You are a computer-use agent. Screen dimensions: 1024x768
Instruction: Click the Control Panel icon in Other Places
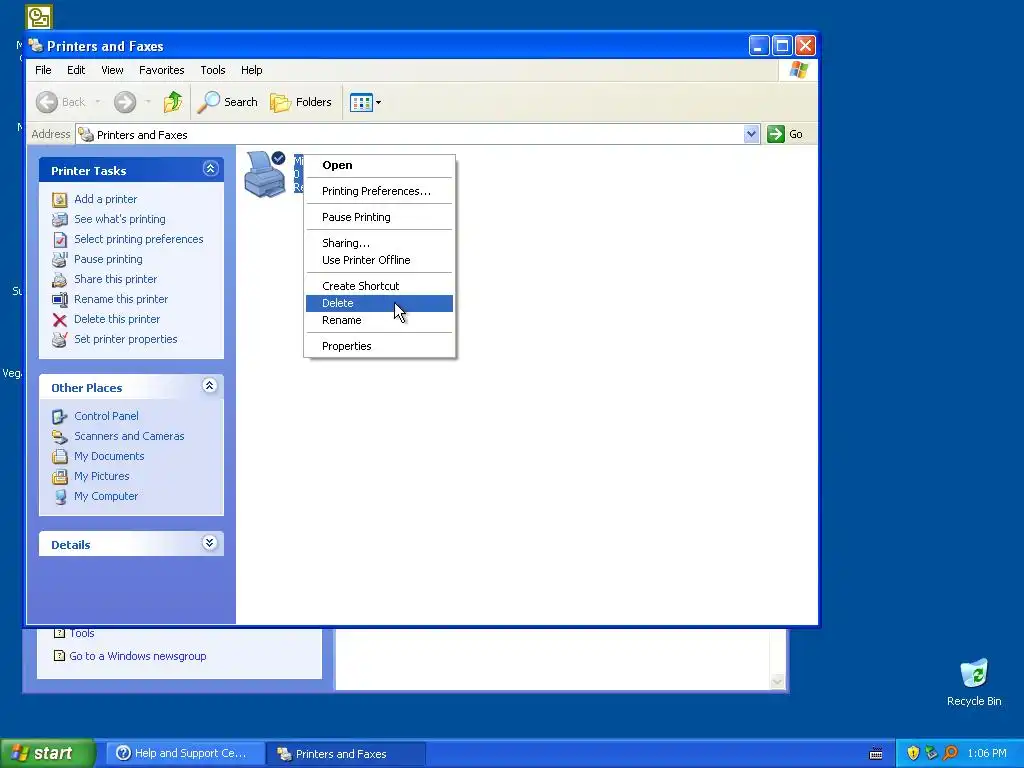point(59,417)
